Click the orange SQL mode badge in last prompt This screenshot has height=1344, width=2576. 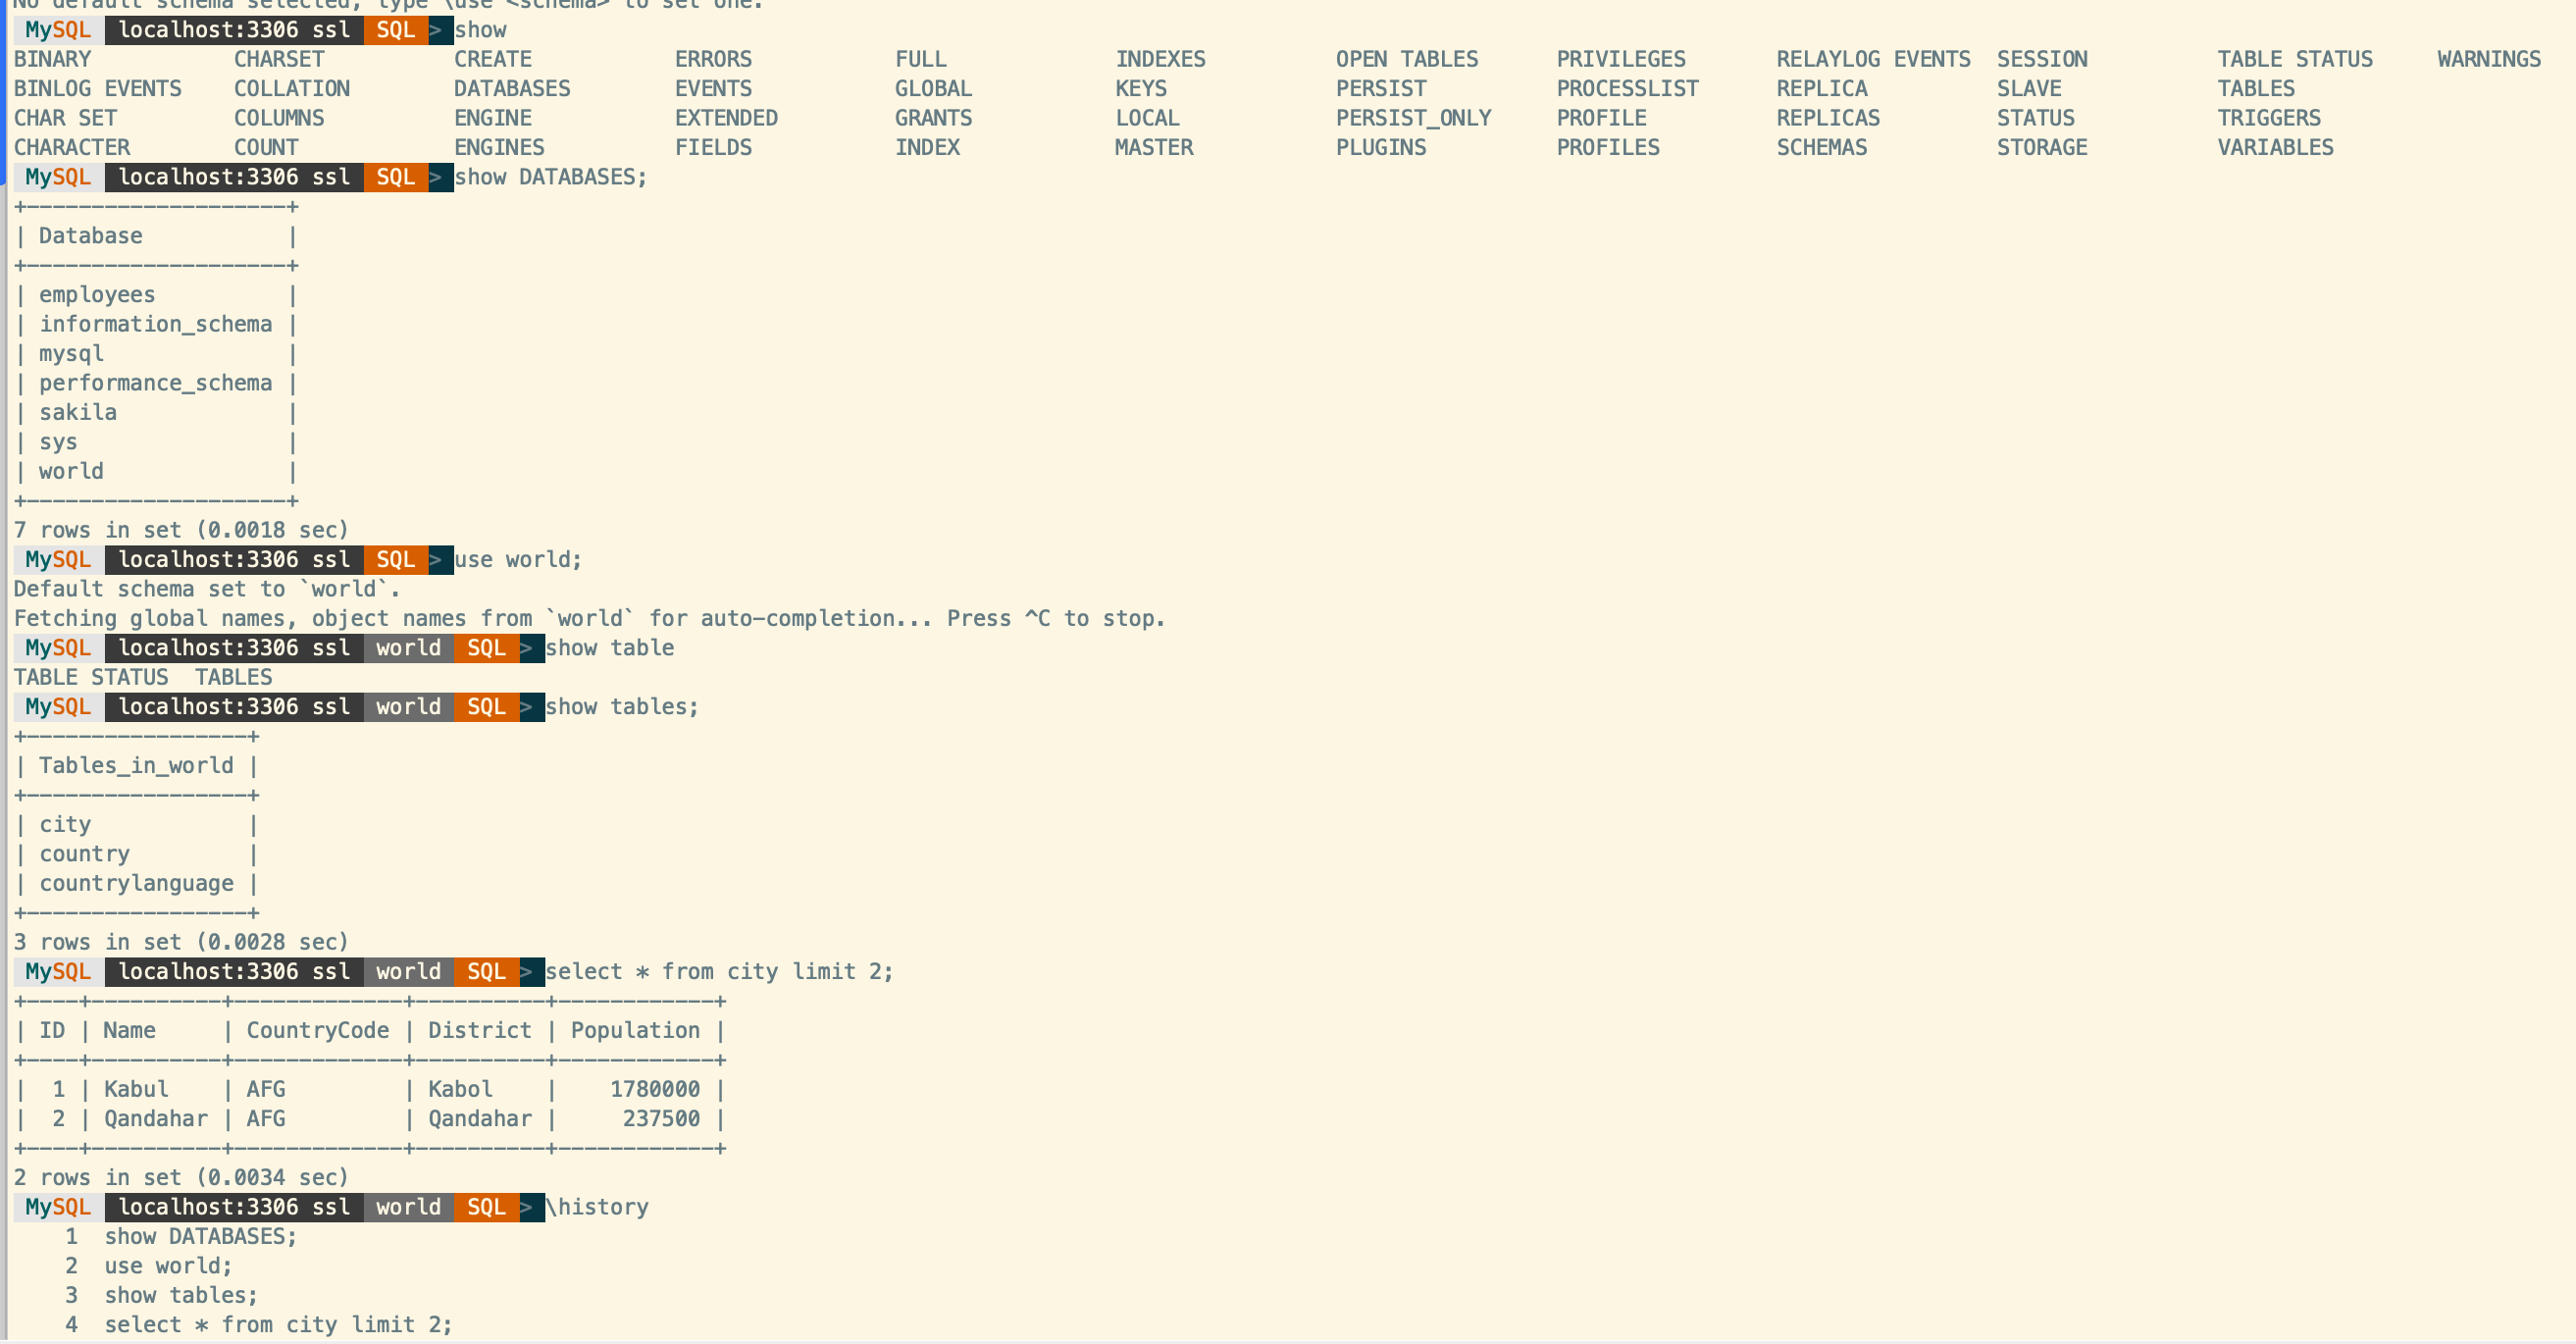click(486, 1206)
